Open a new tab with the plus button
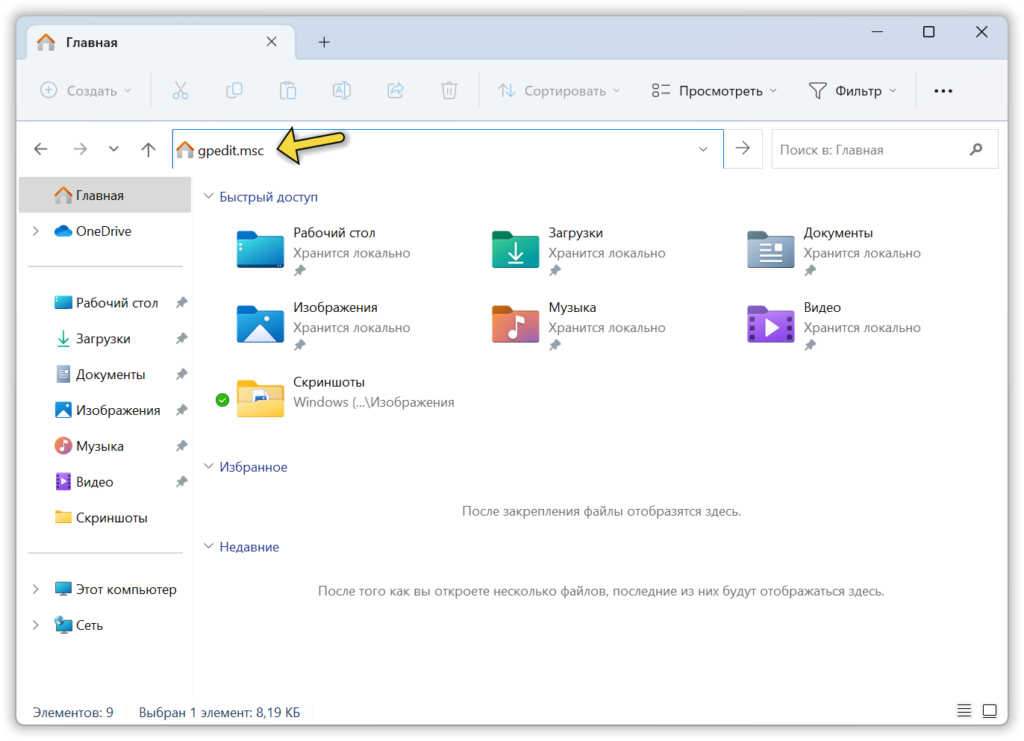This screenshot has height=741, width=1024. 323,42
